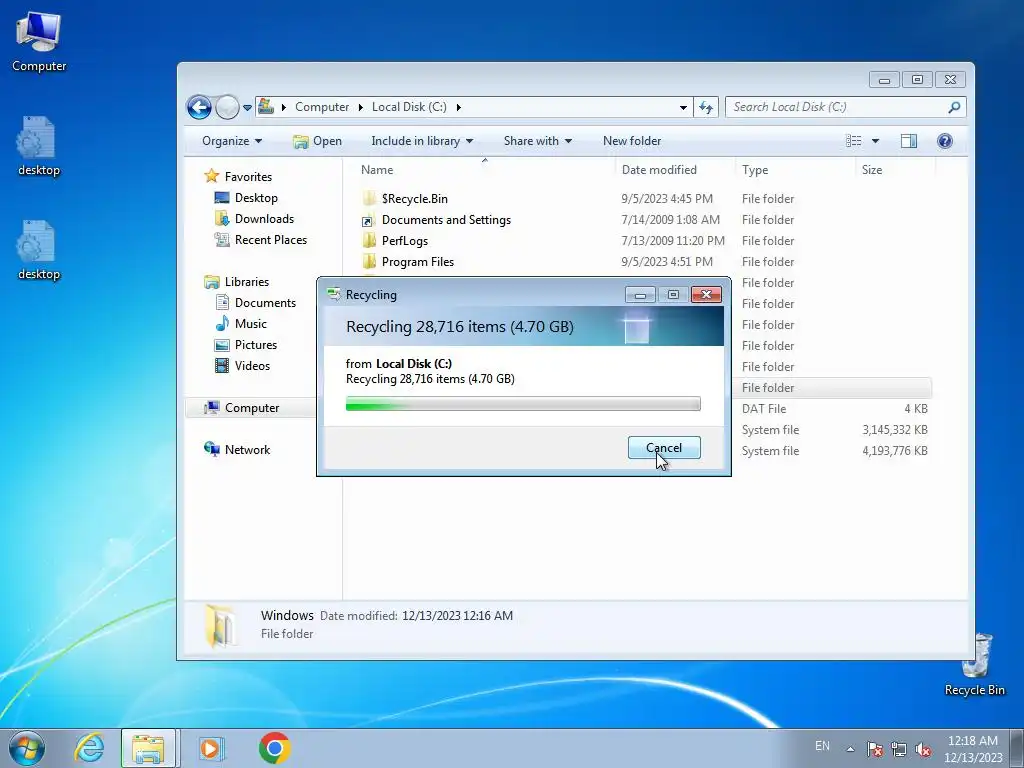The height and width of the screenshot is (768, 1024).
Task: Open the Organize menu
Action: 232,141
